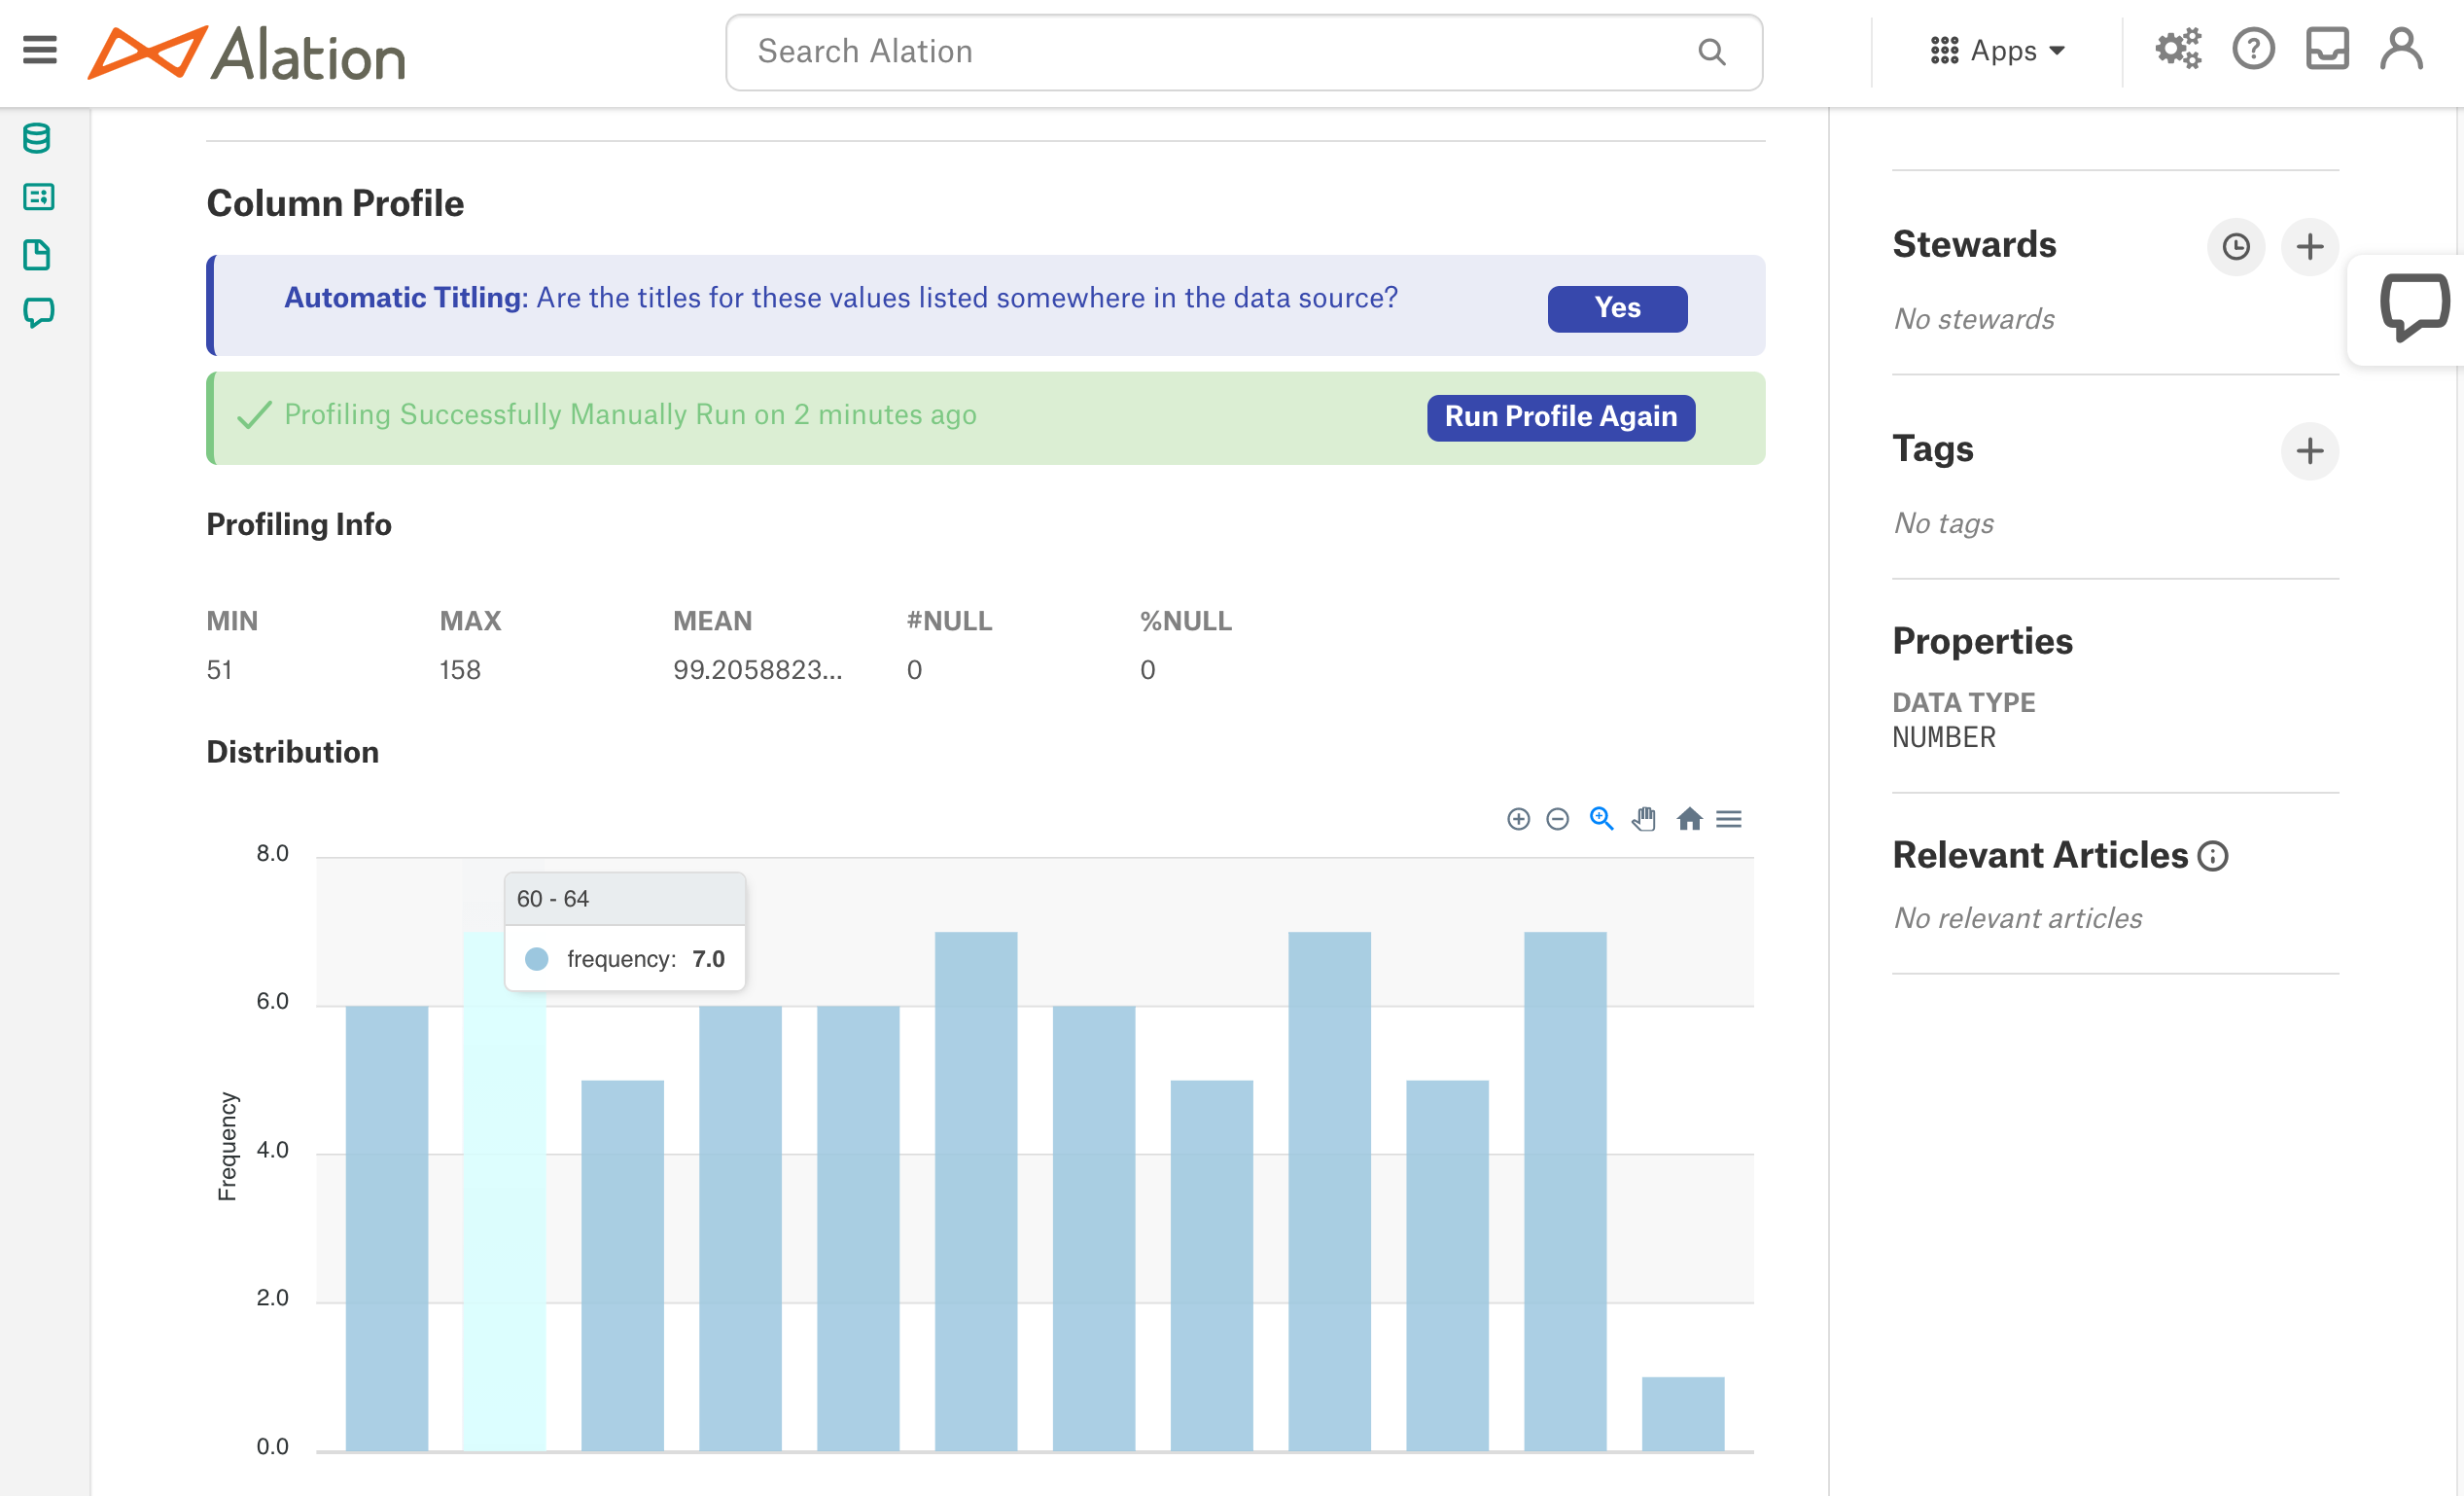
Task: Click the pan/drag hand icon on chart
Action: coord(1644,818)
